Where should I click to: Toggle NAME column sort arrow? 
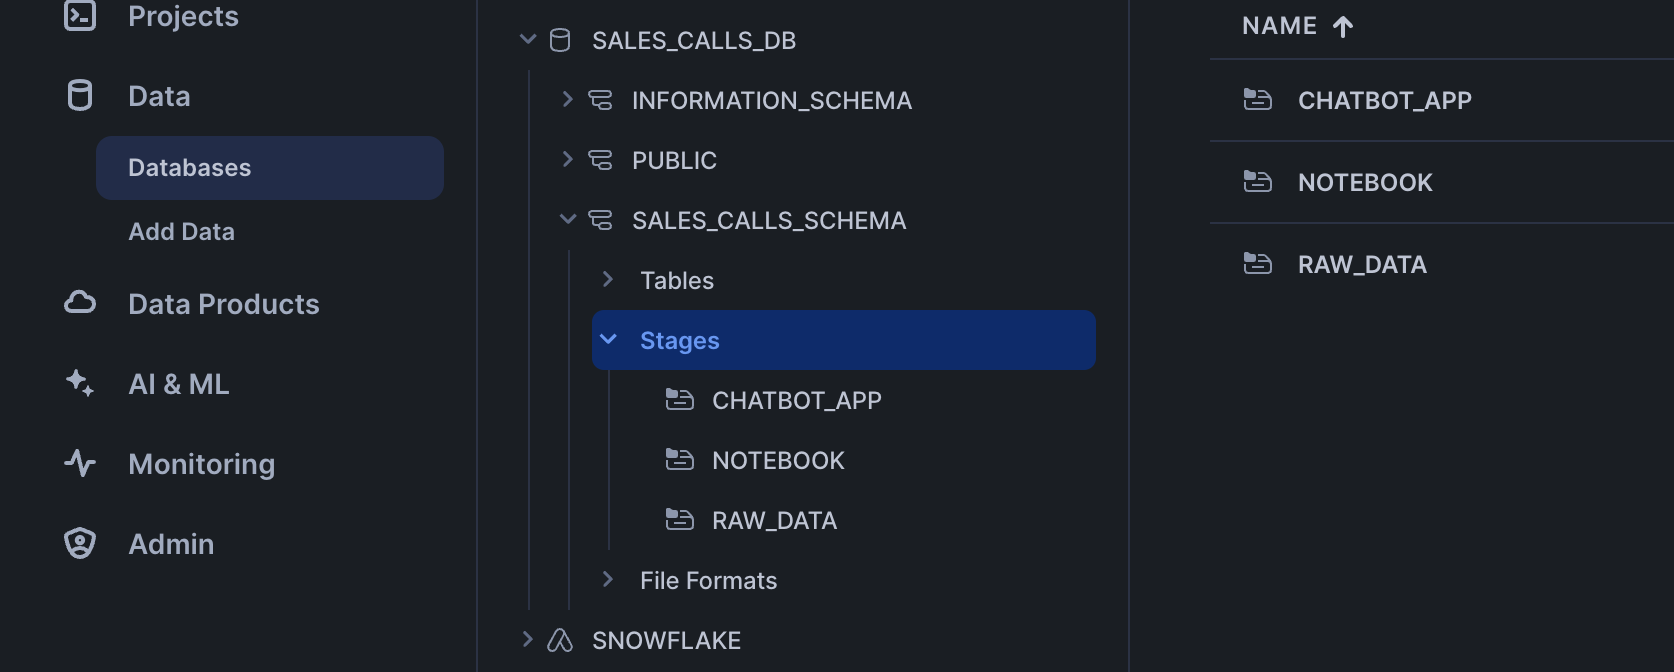(1343, 26)
